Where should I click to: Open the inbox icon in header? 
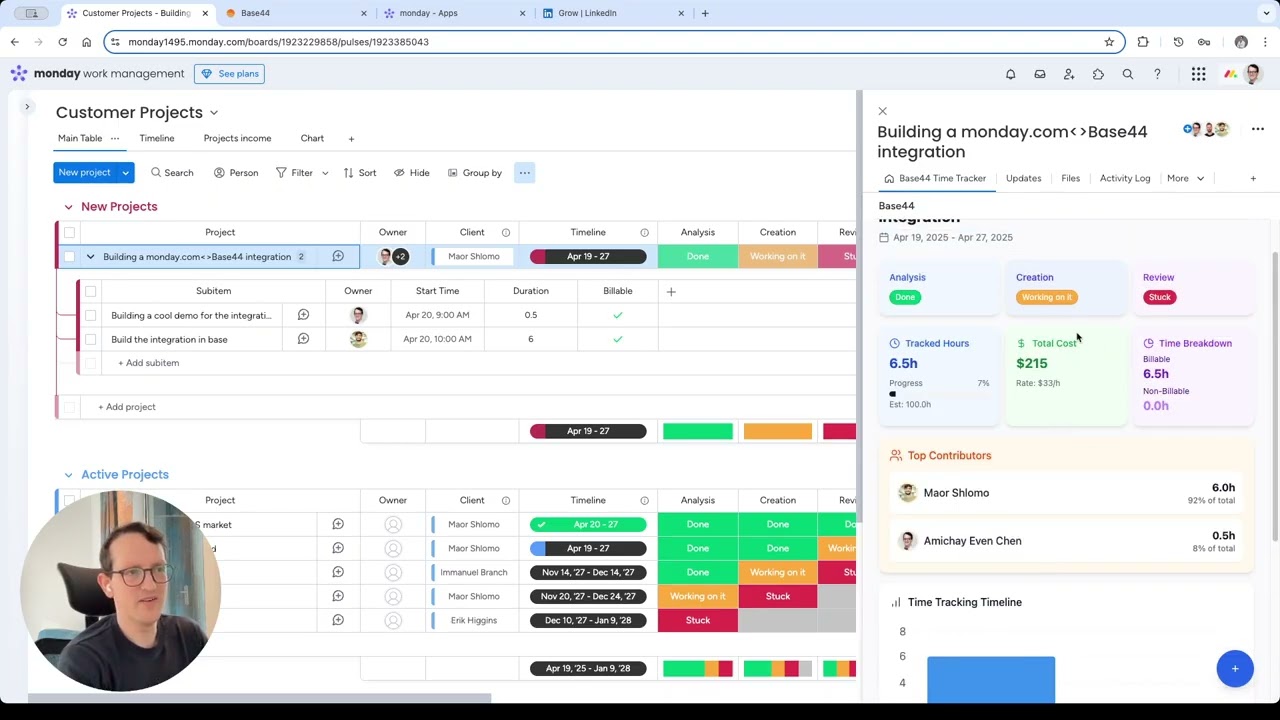coord(1040,74)
